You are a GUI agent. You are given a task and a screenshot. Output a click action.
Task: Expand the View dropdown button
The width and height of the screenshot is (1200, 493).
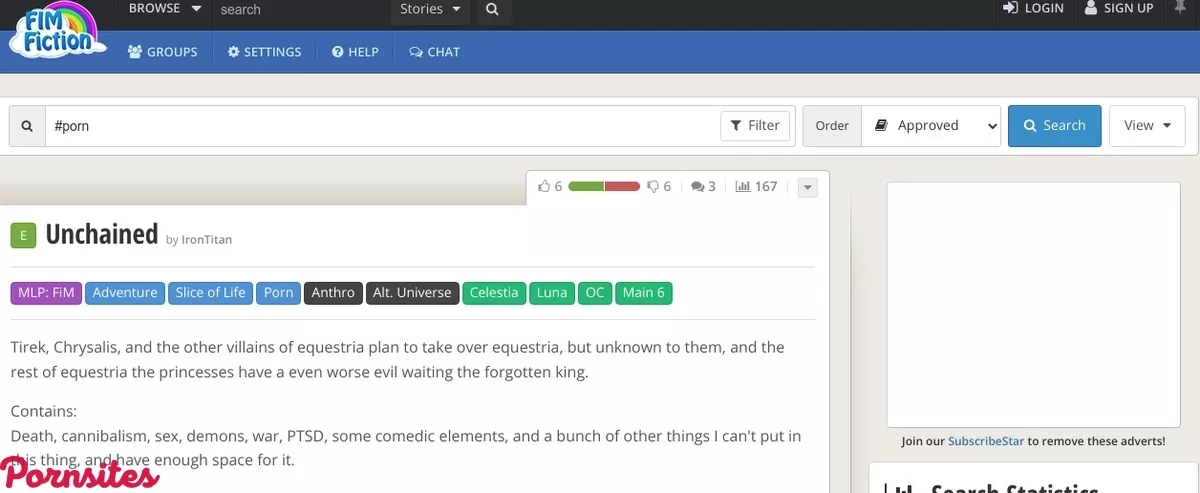[1147, 126]
